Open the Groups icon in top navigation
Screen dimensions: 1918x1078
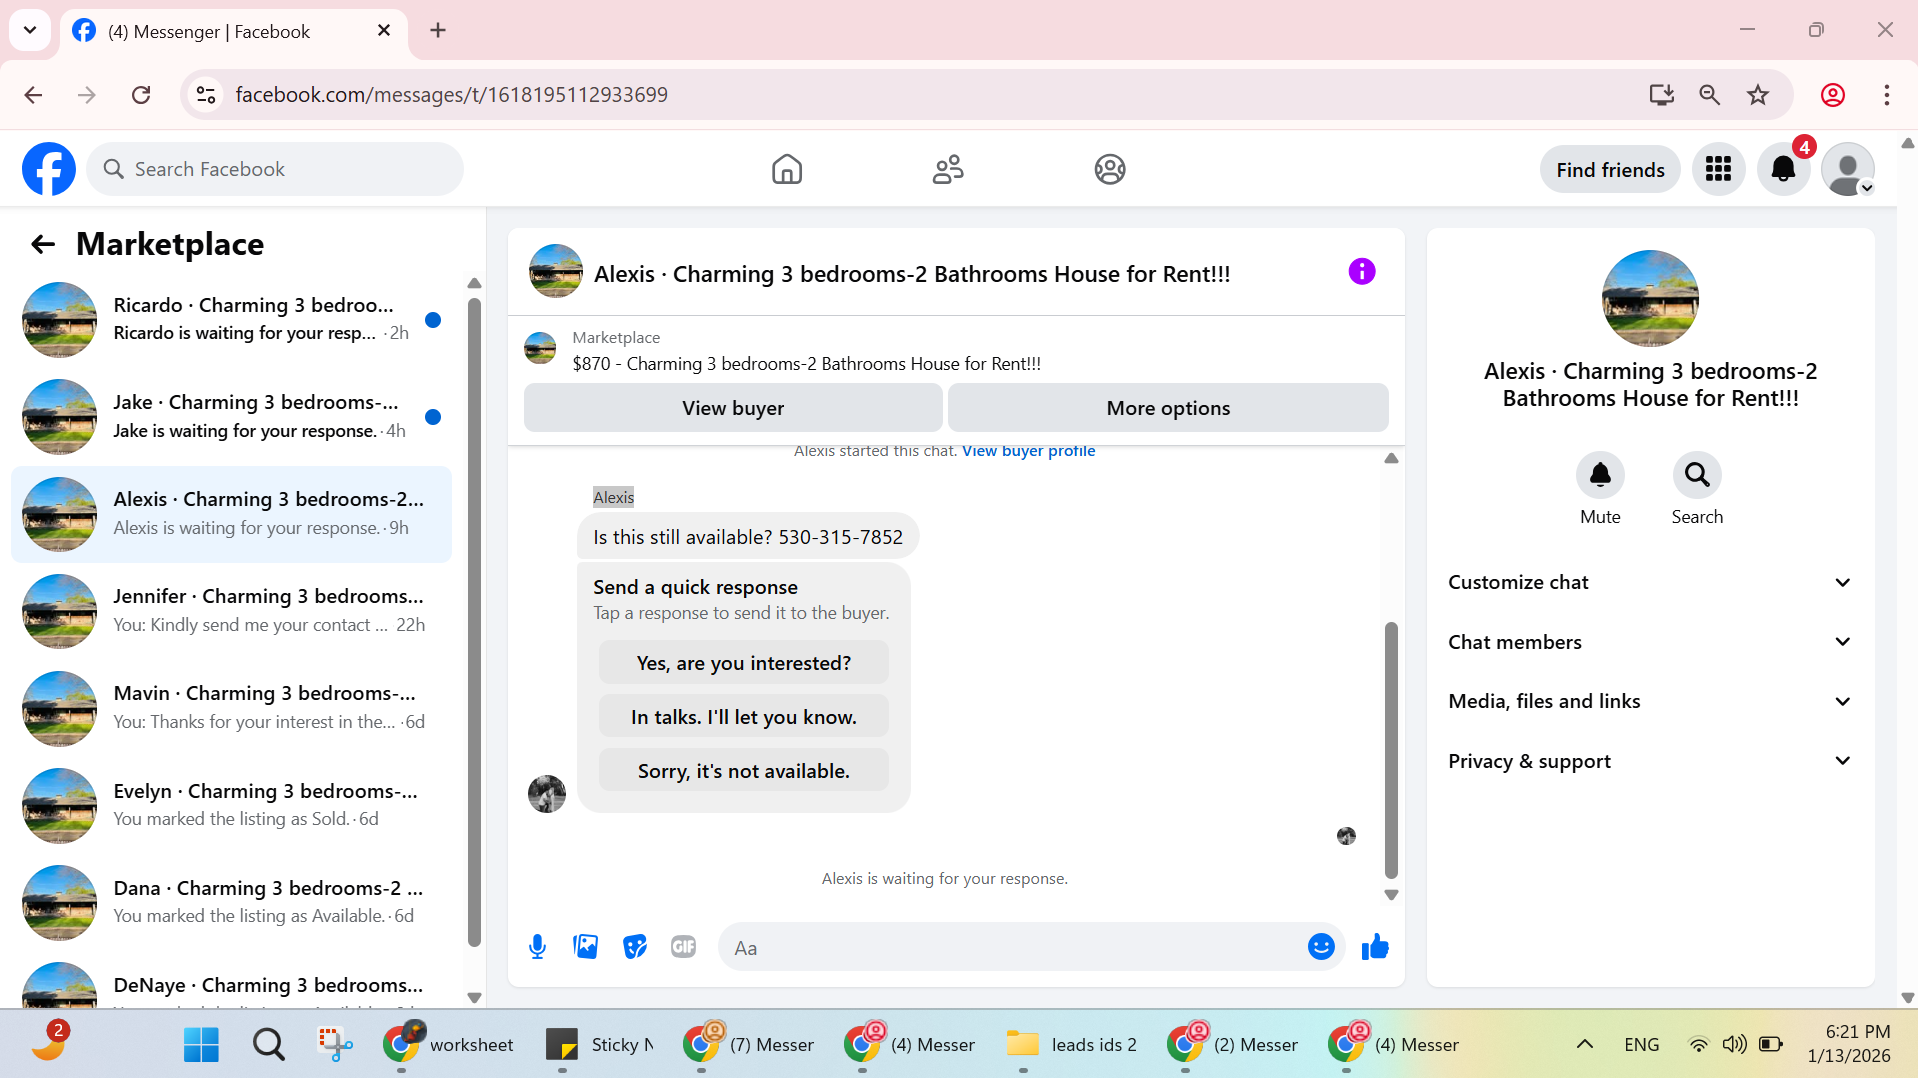[1110, 169]
